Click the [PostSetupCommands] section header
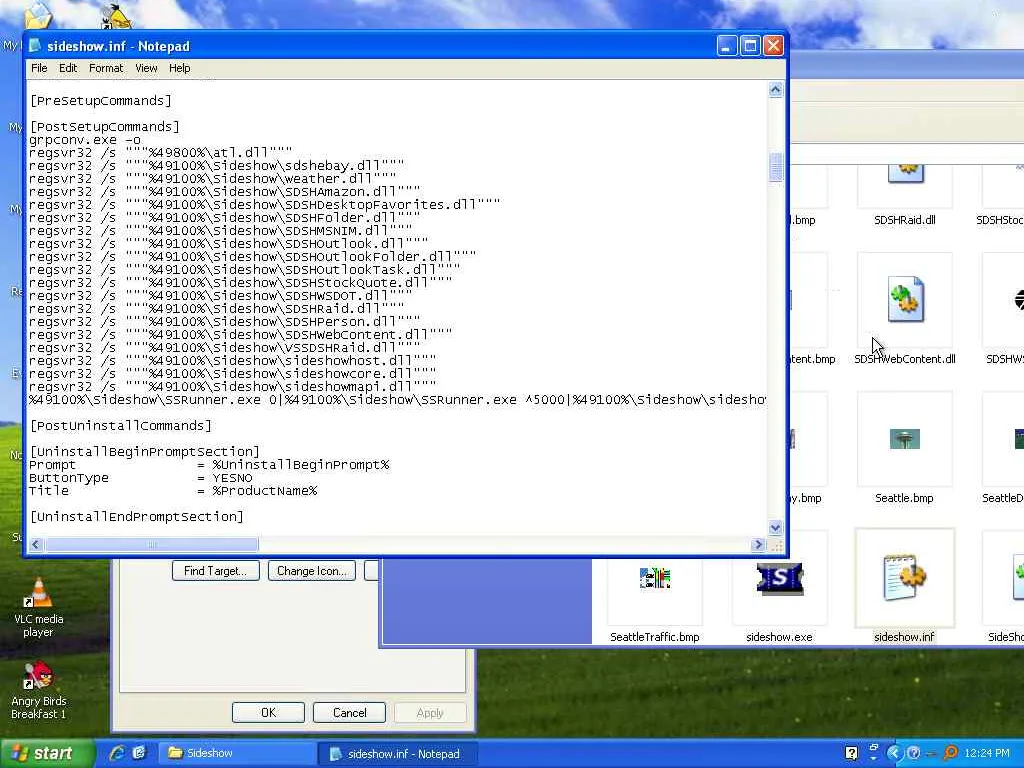 [104, 127]
